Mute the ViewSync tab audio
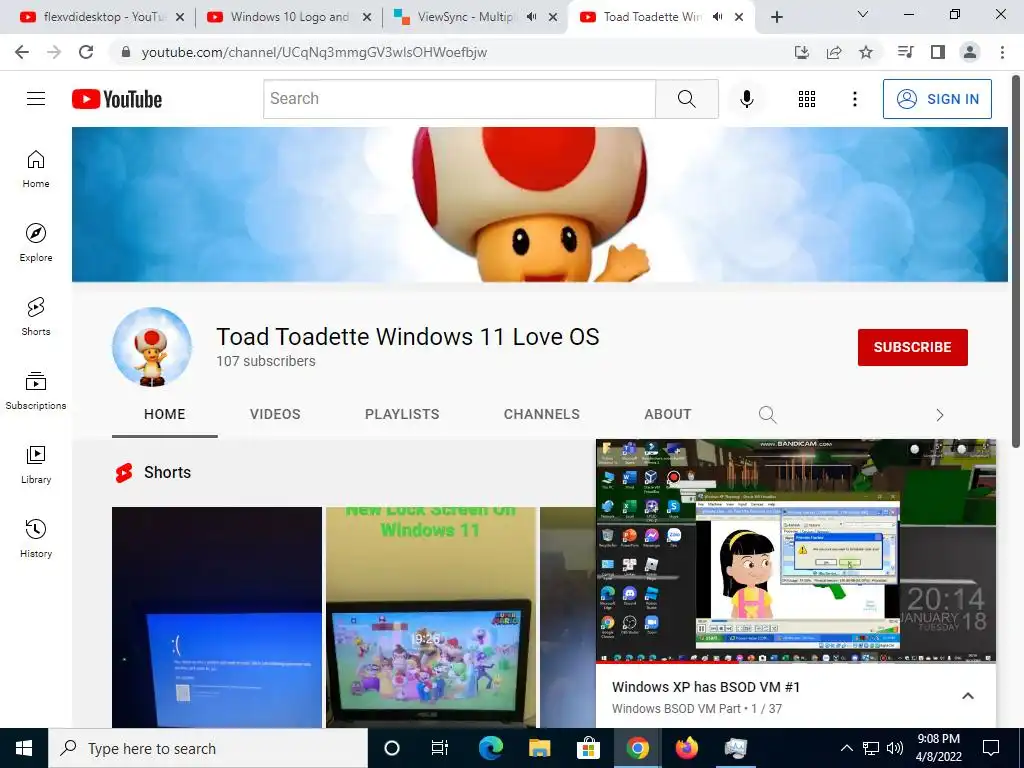This screenshot has width=1024, height=768. coord(532,17)
